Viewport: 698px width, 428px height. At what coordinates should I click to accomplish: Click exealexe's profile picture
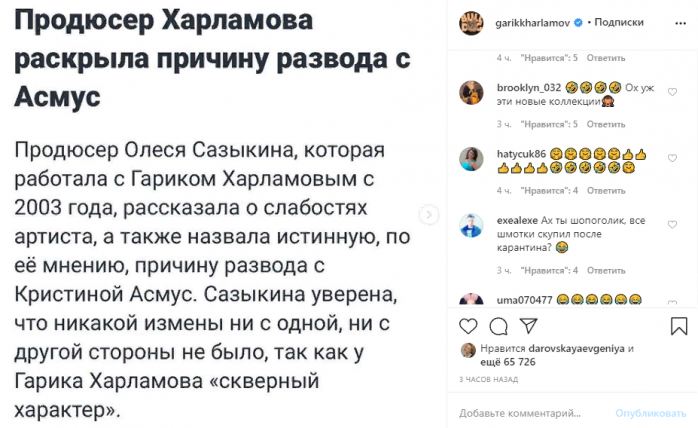click(471, 223)
